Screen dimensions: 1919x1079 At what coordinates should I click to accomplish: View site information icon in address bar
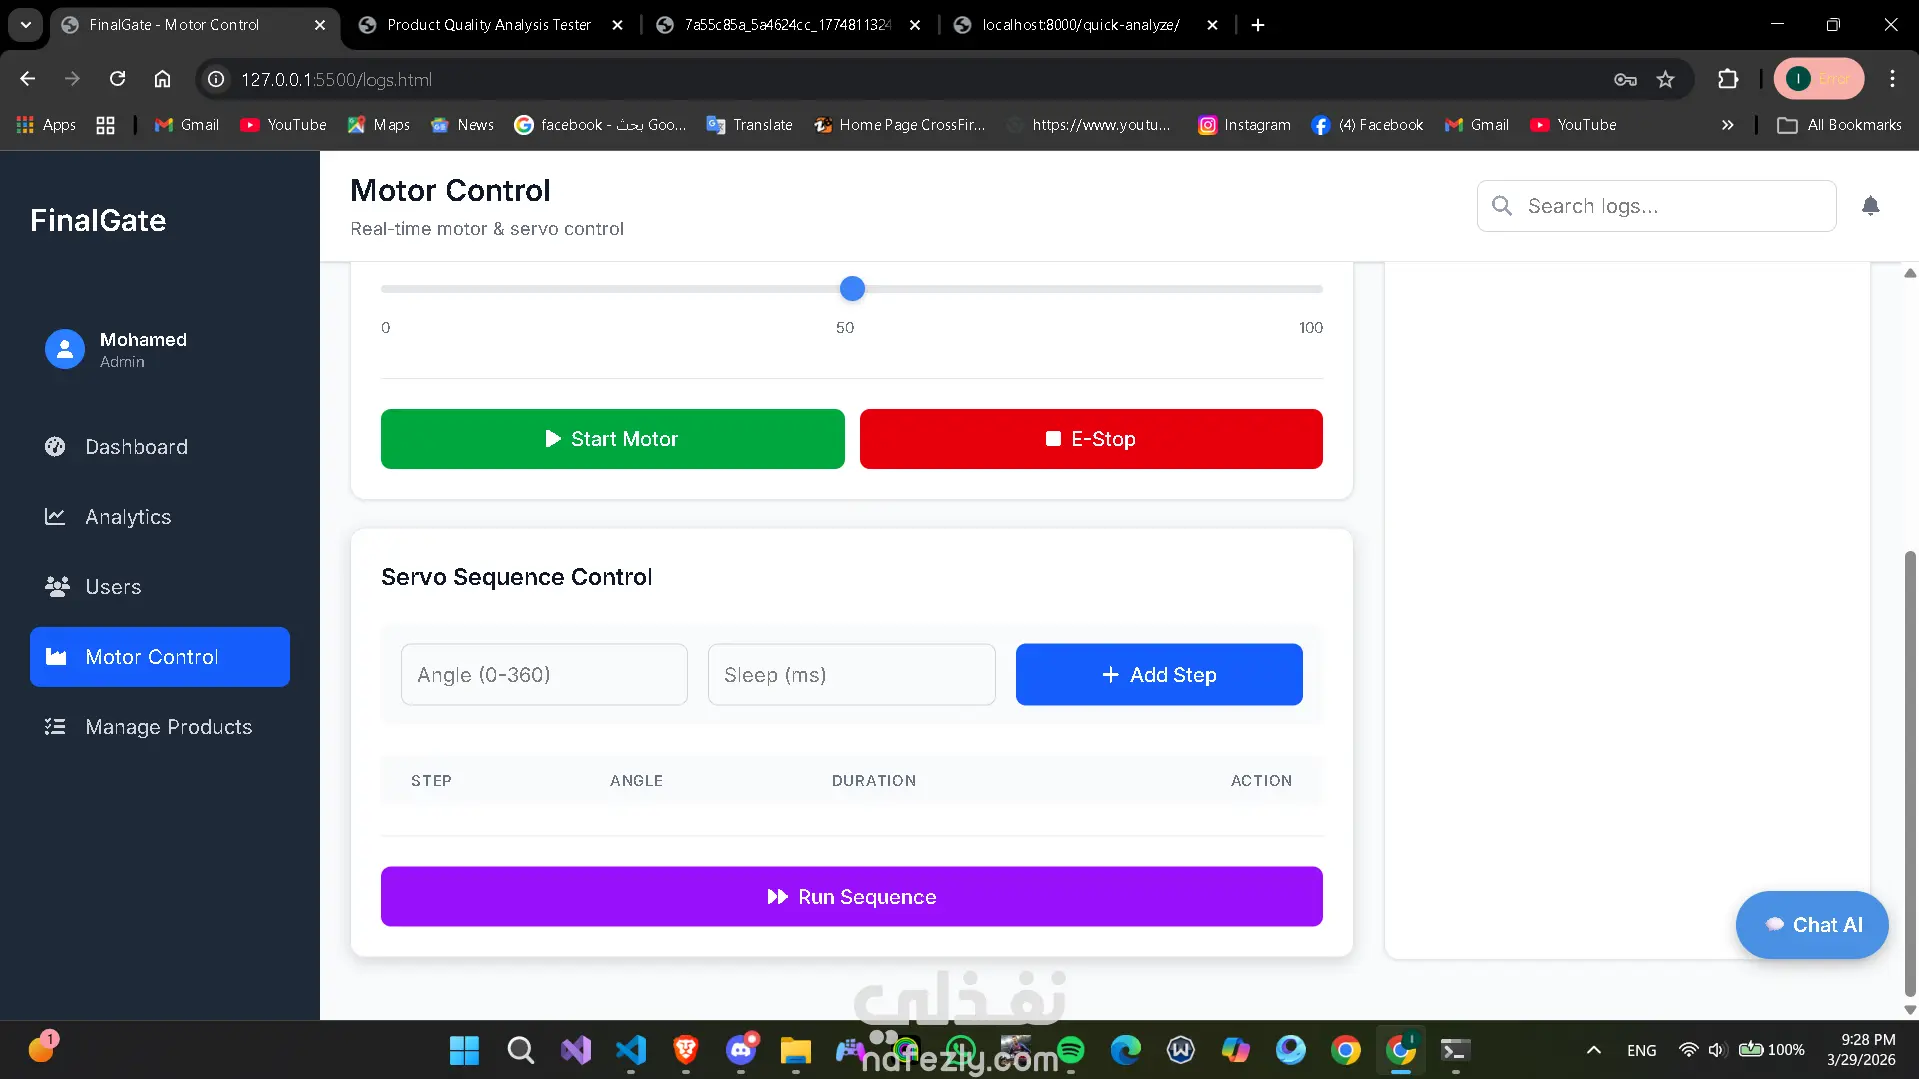pyautogui.click(x=216, y=80)
